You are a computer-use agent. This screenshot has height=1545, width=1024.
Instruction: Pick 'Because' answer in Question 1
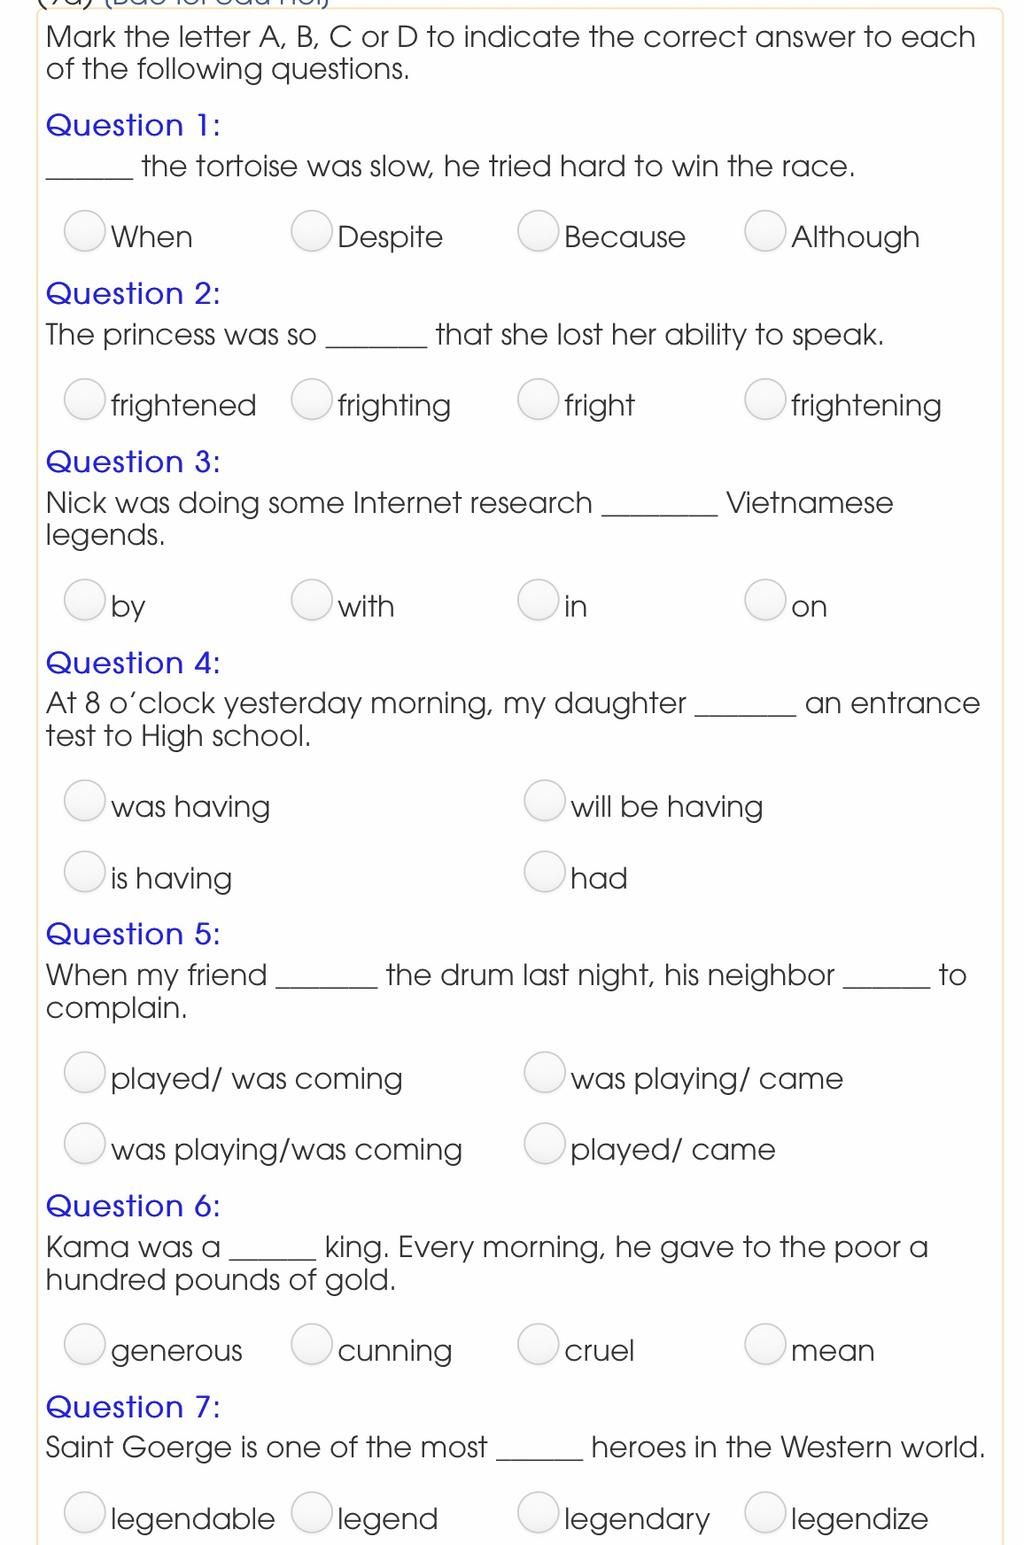click(539, 231)
